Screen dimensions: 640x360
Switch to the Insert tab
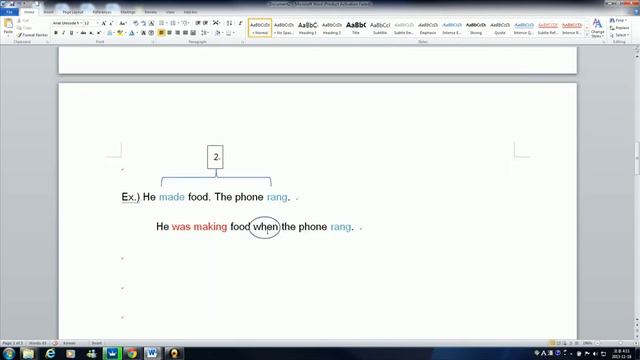coord(49,12)
